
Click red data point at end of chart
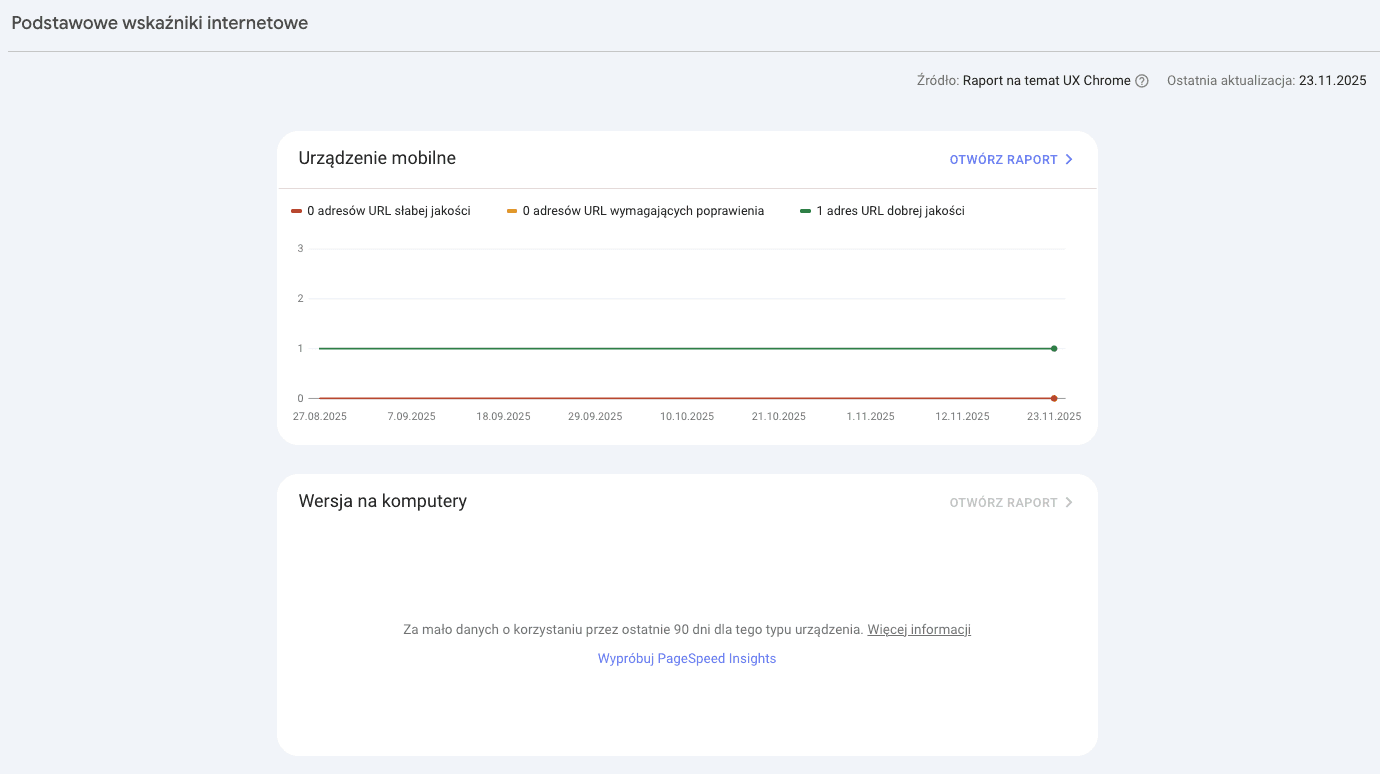point(1054,398)
